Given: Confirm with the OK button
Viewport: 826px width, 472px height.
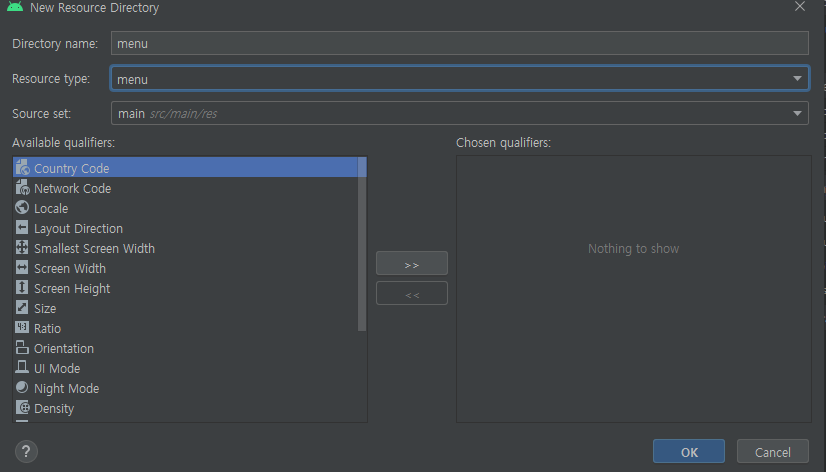Looking at the screenshot, I should click(689, 451).
